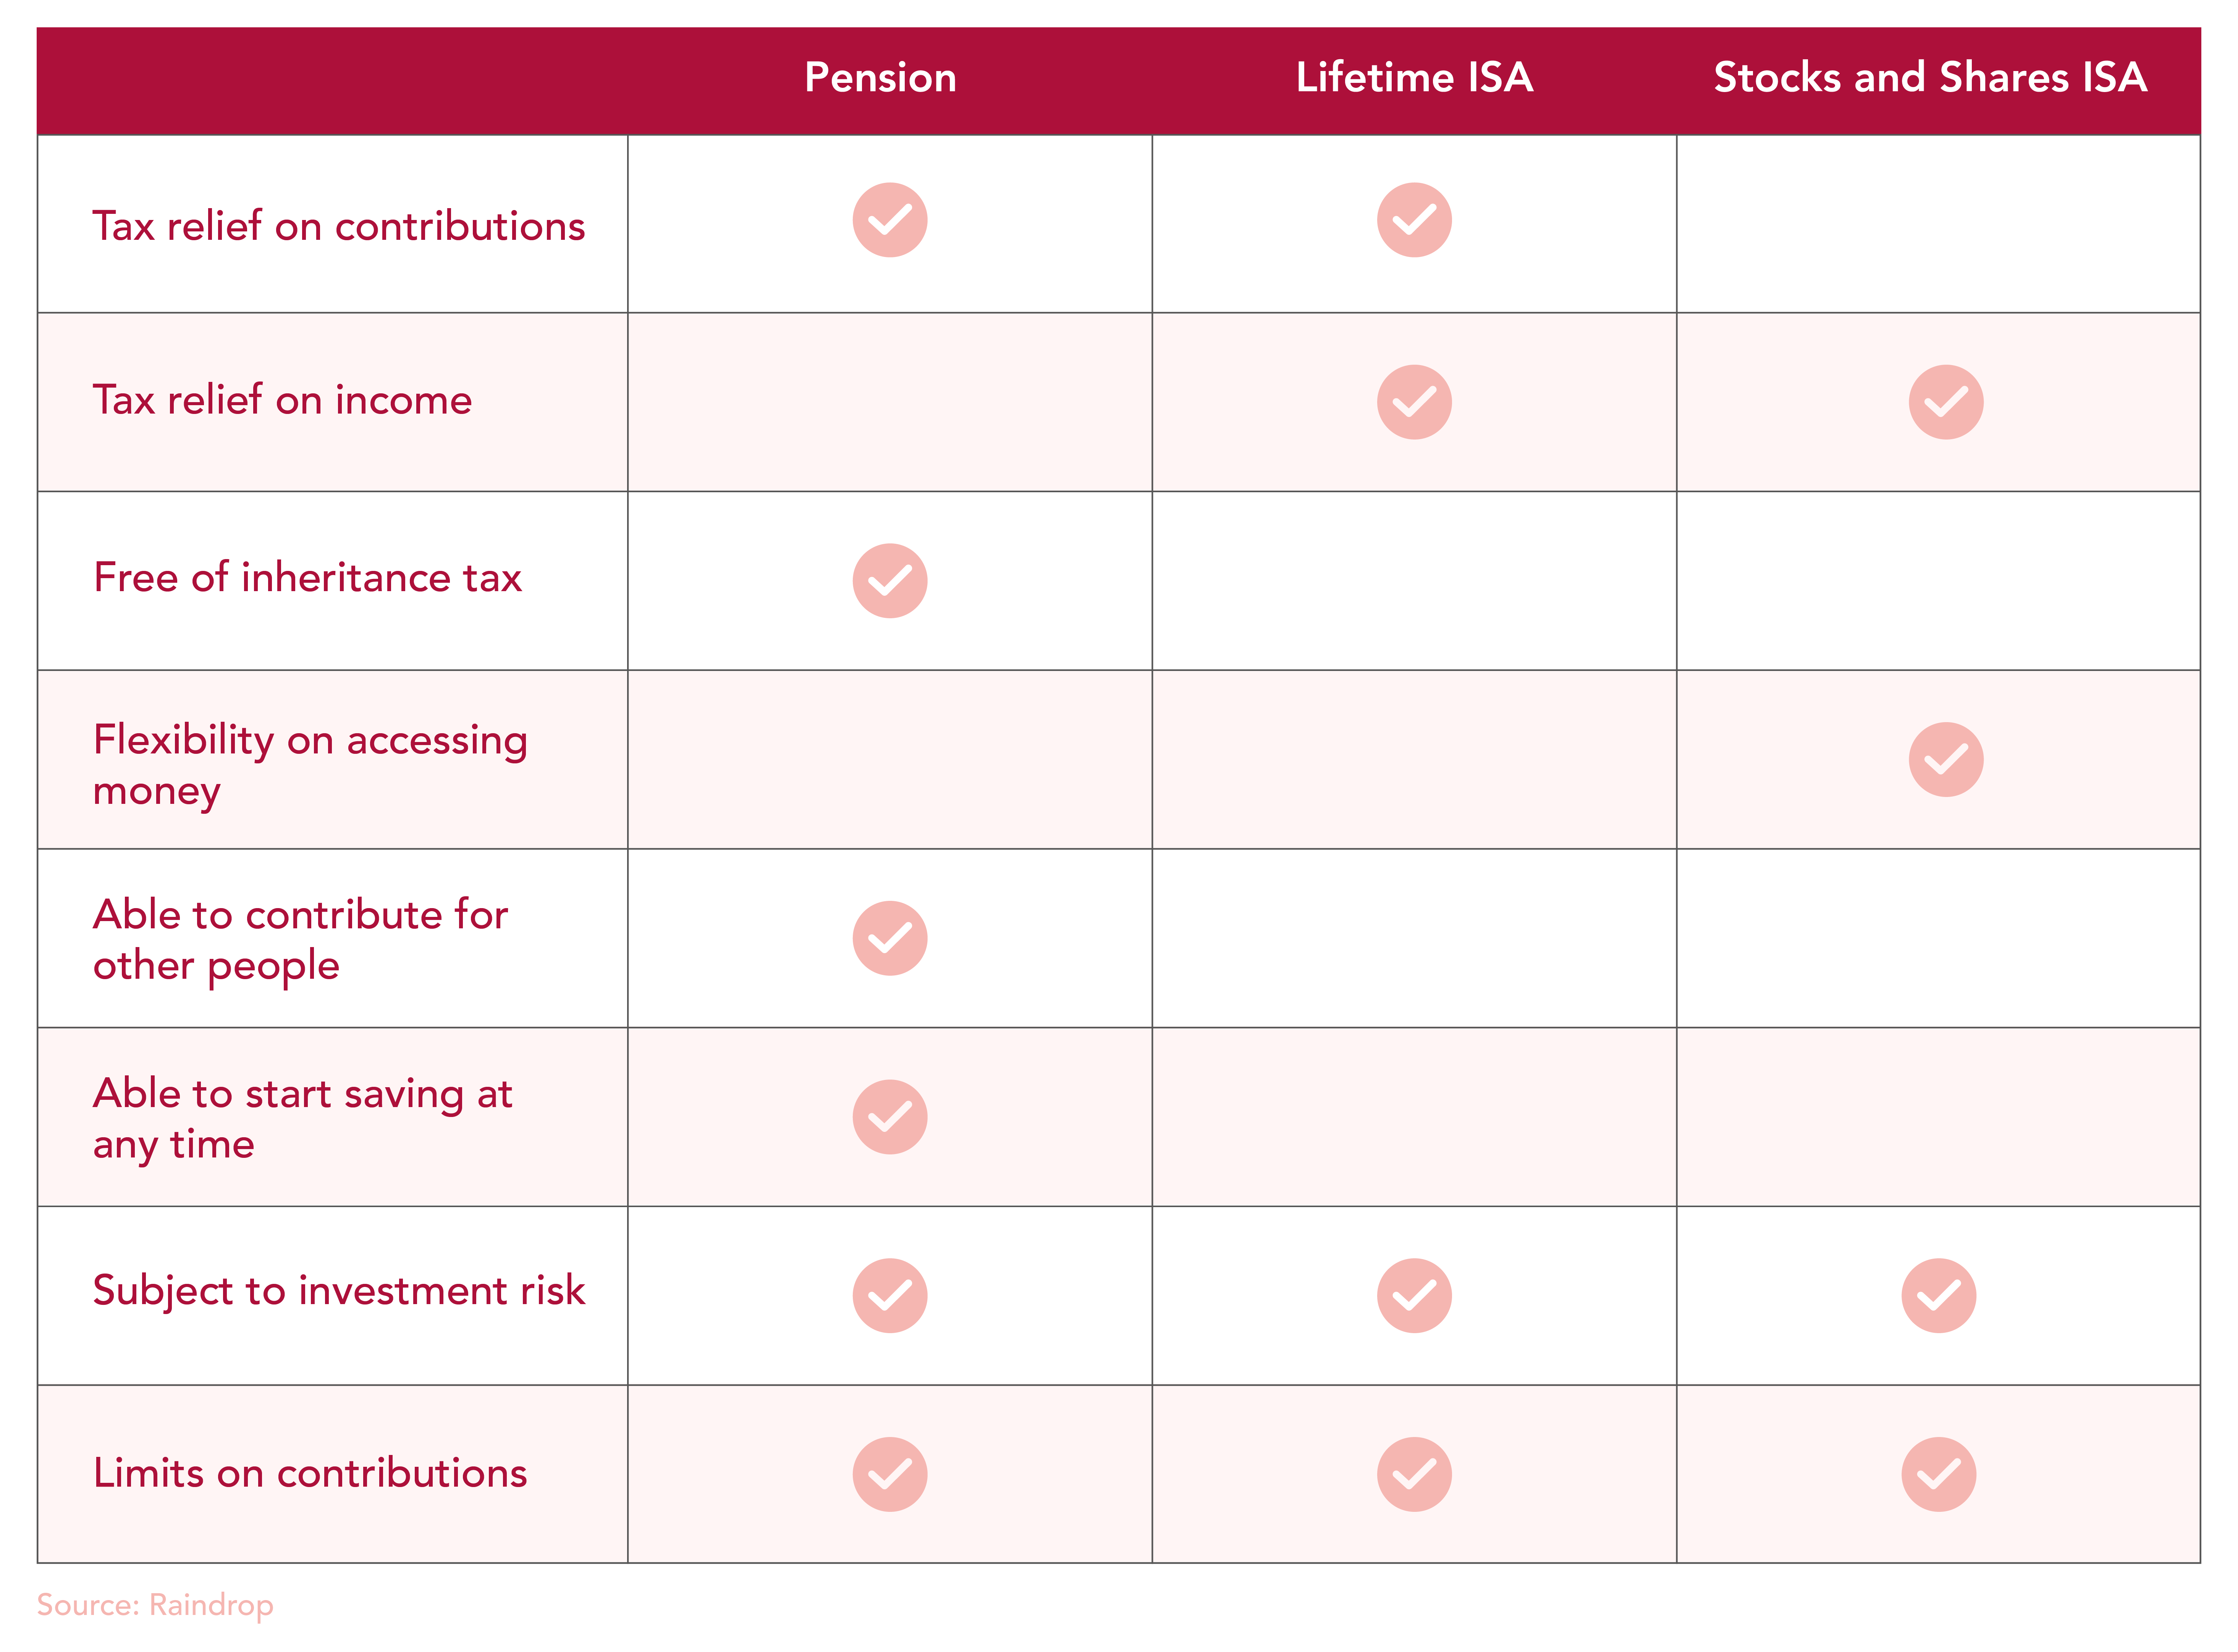Click Lifetime ISA tax relief on contributions checkmark

click(x=1413, y=220)
